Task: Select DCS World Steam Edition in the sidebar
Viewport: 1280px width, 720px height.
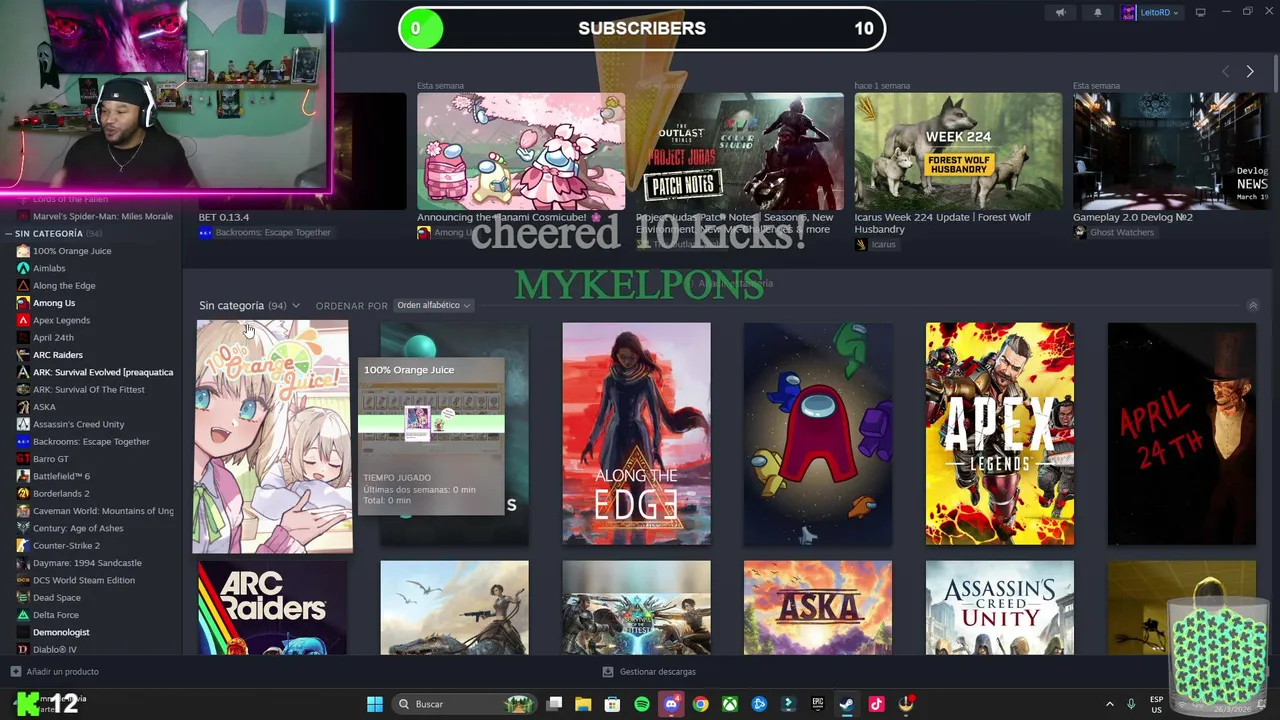Action: (84, 580)
